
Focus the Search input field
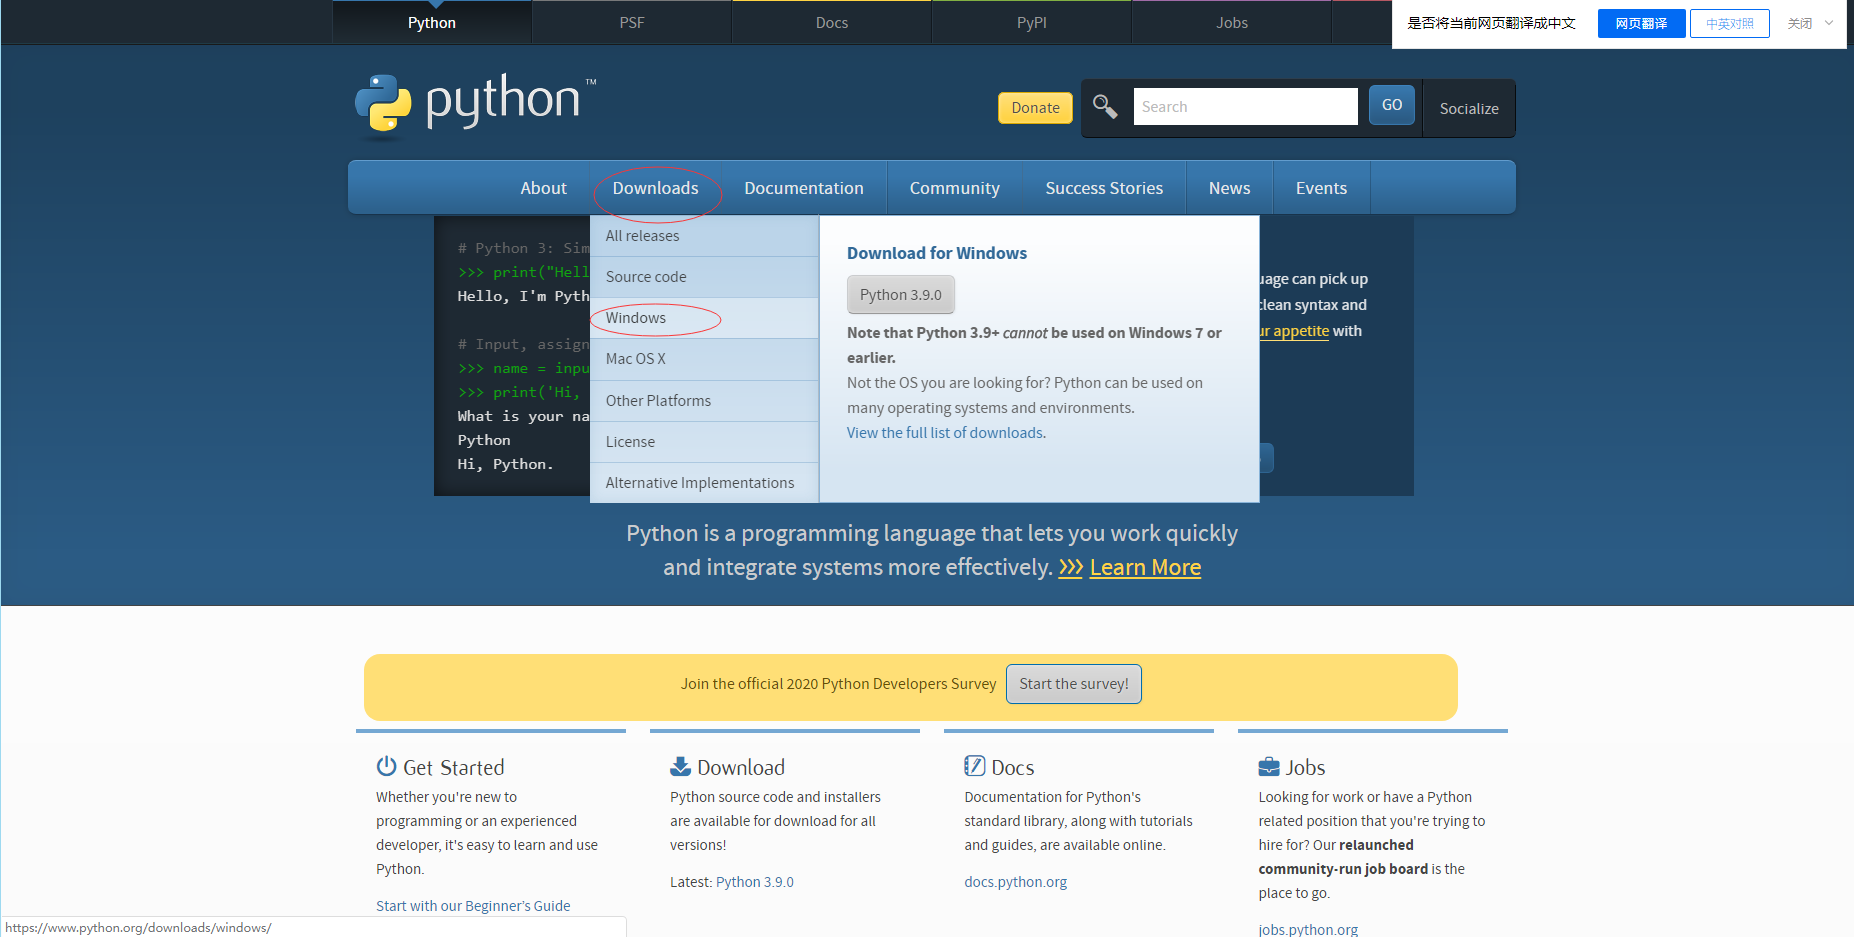pyautogui.click(x=1245, y=106)
